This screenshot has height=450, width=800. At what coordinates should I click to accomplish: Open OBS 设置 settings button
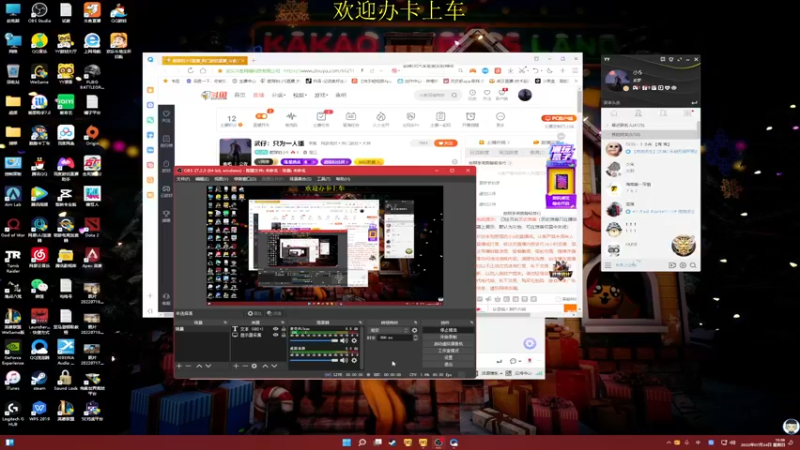click(448, 357)
